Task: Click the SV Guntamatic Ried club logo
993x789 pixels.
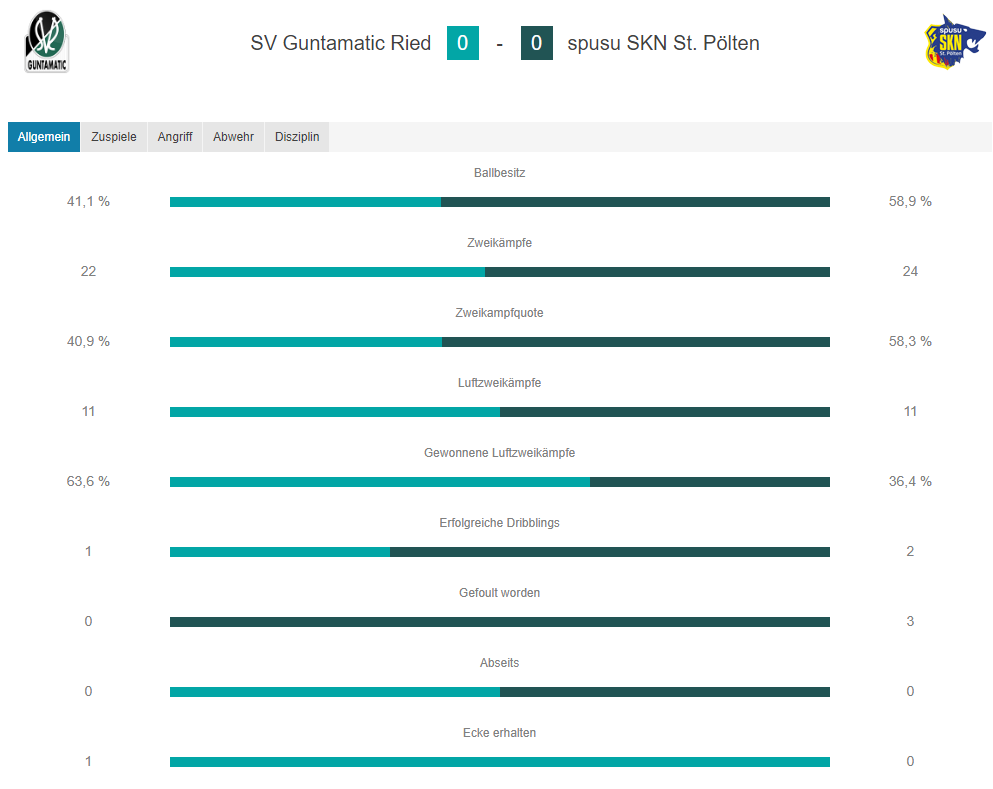Action: [46, 42]
